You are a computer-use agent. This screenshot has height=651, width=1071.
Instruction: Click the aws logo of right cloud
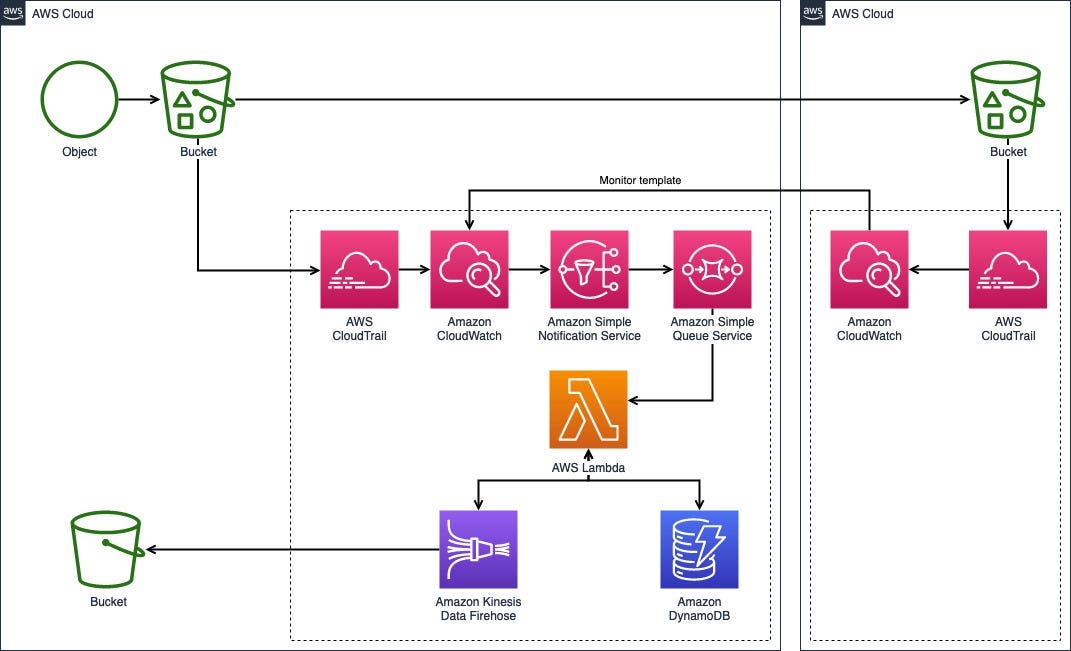pyautogui.click(x=813, y=12)
